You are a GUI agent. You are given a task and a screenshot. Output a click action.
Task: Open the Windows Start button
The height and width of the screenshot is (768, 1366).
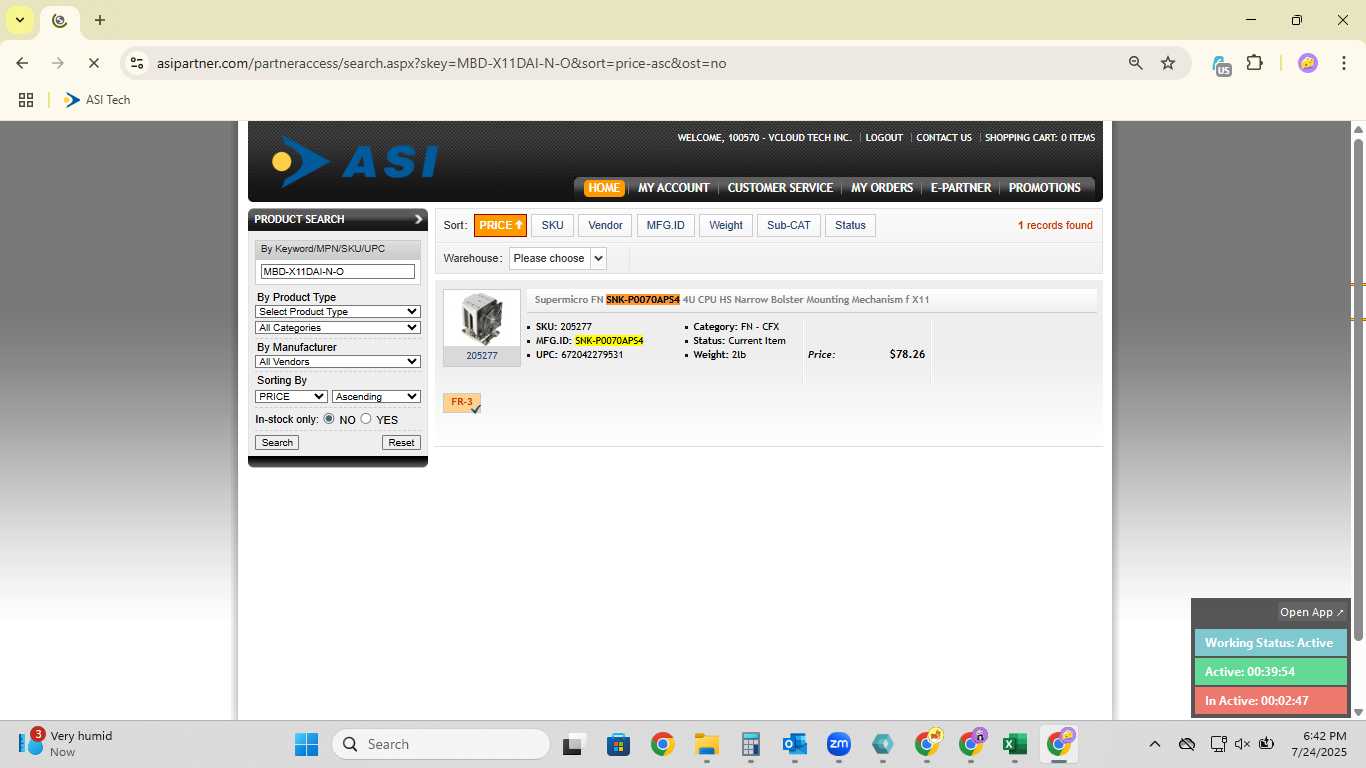click(x=306, y=744)
